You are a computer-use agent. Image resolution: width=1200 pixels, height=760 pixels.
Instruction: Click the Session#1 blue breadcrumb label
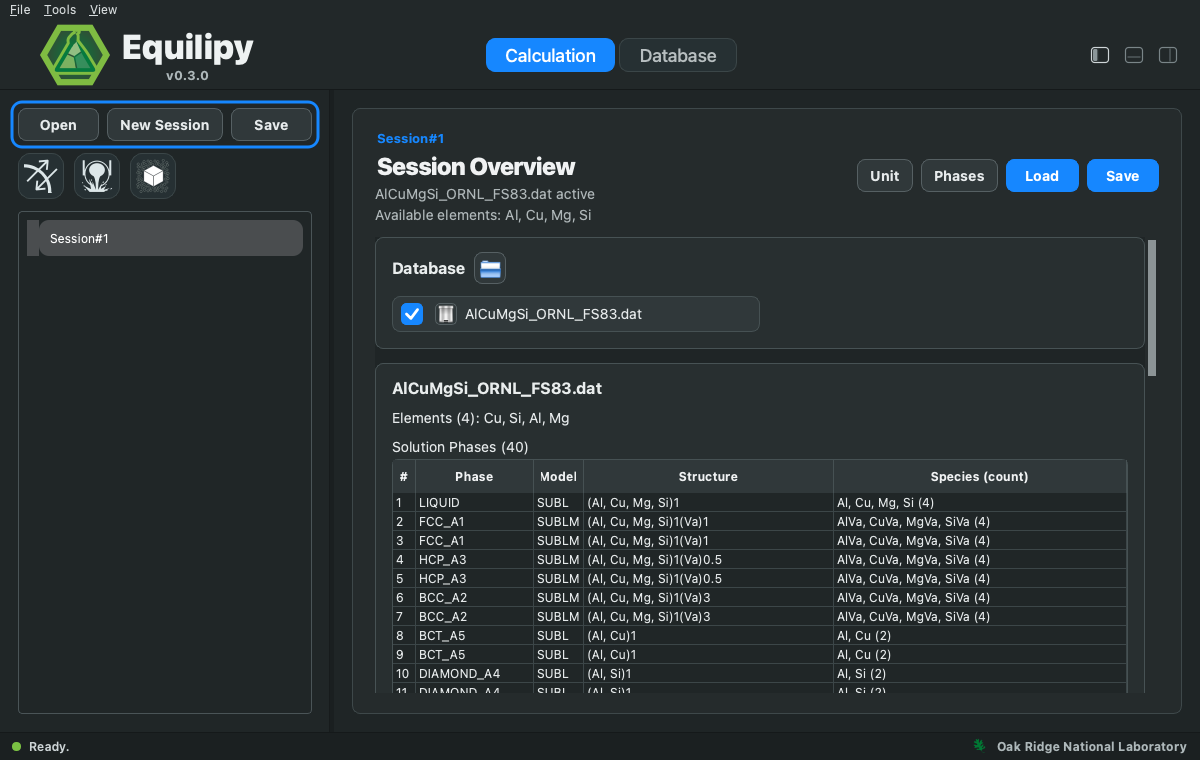(410, 138)
